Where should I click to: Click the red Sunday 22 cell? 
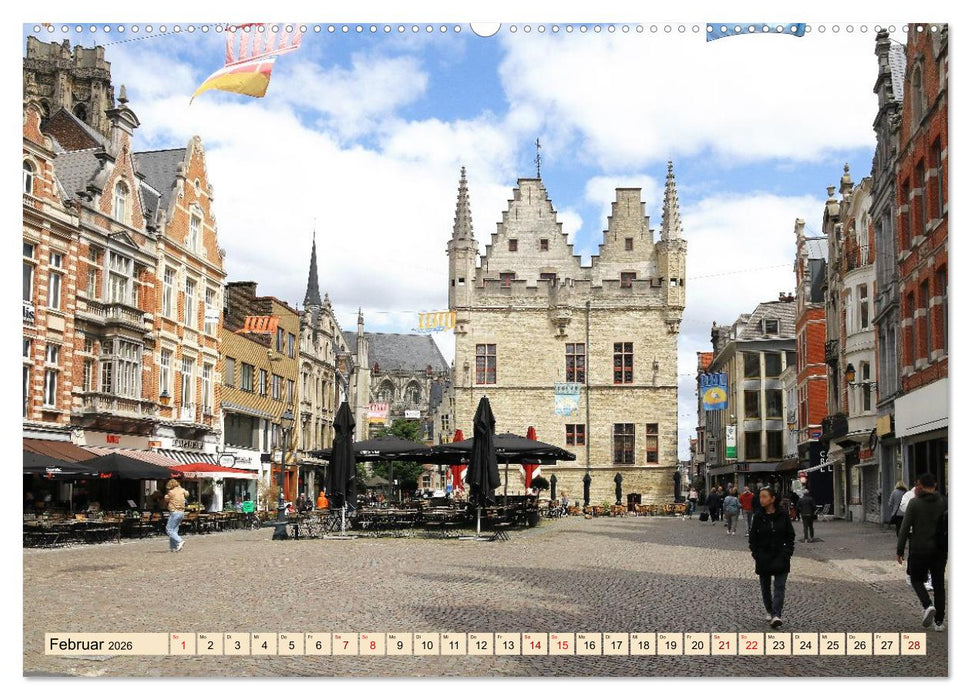pos(751,647)
